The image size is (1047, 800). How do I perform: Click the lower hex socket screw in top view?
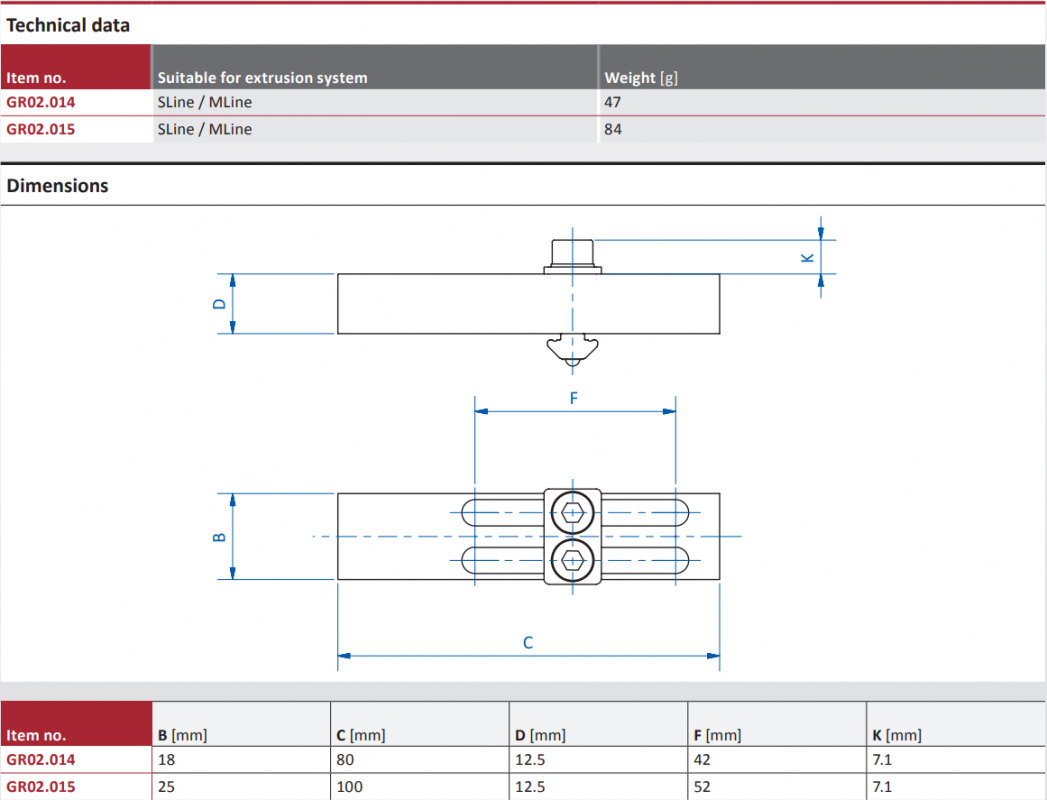click(572, 561)
